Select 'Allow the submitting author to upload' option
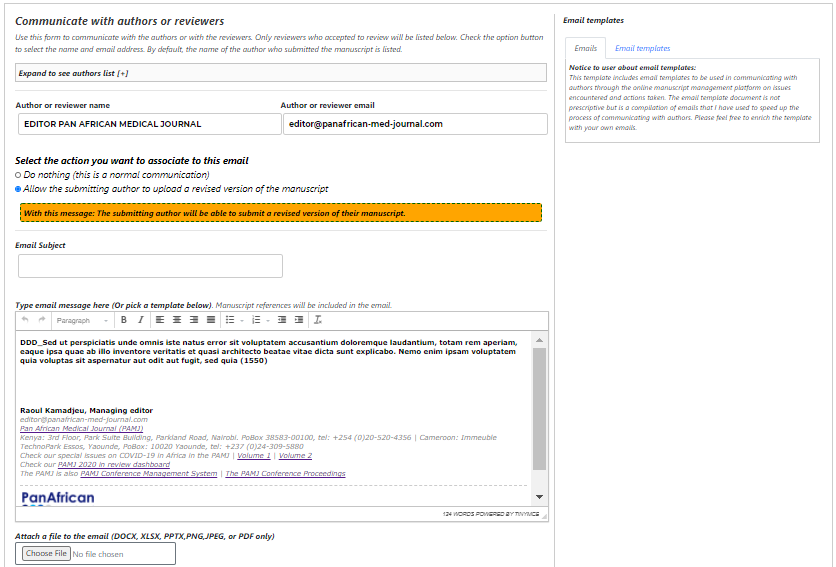The image size is (836, 567). click(x=18, y=189)
